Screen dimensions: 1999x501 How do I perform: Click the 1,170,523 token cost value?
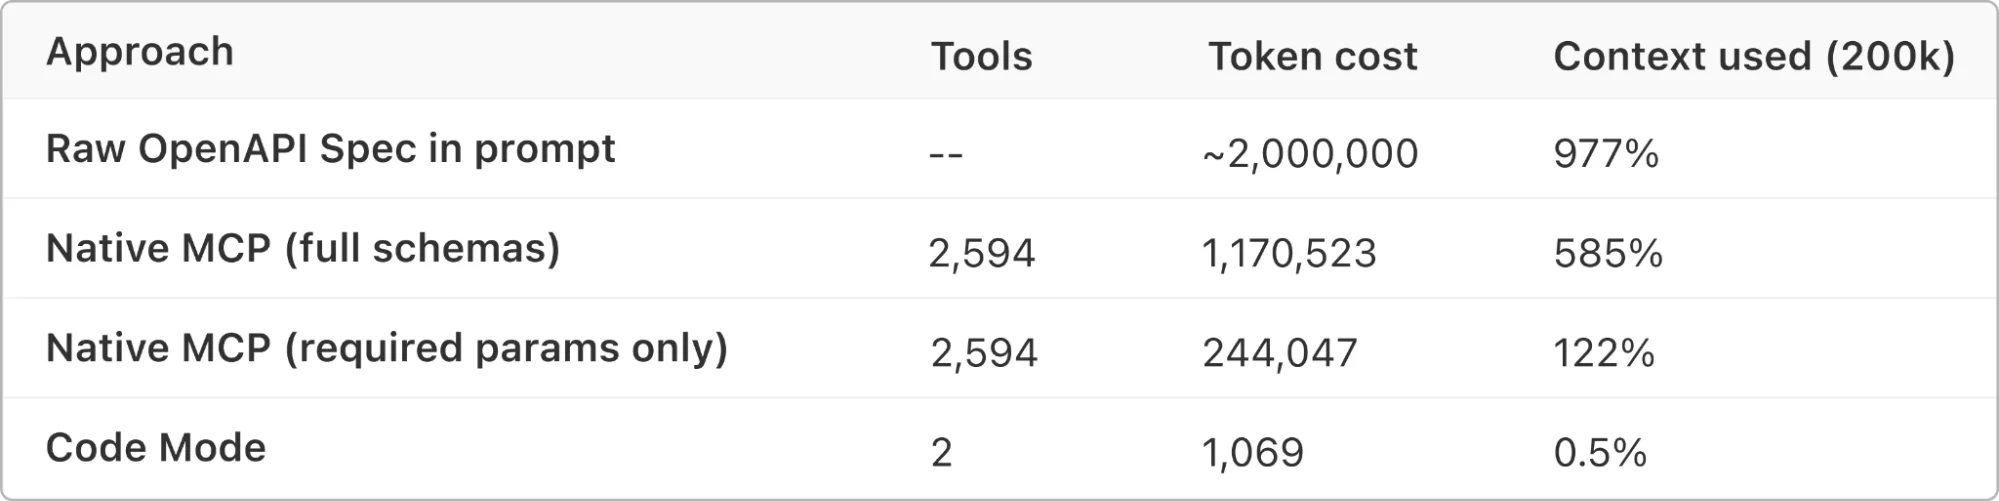1289,254
